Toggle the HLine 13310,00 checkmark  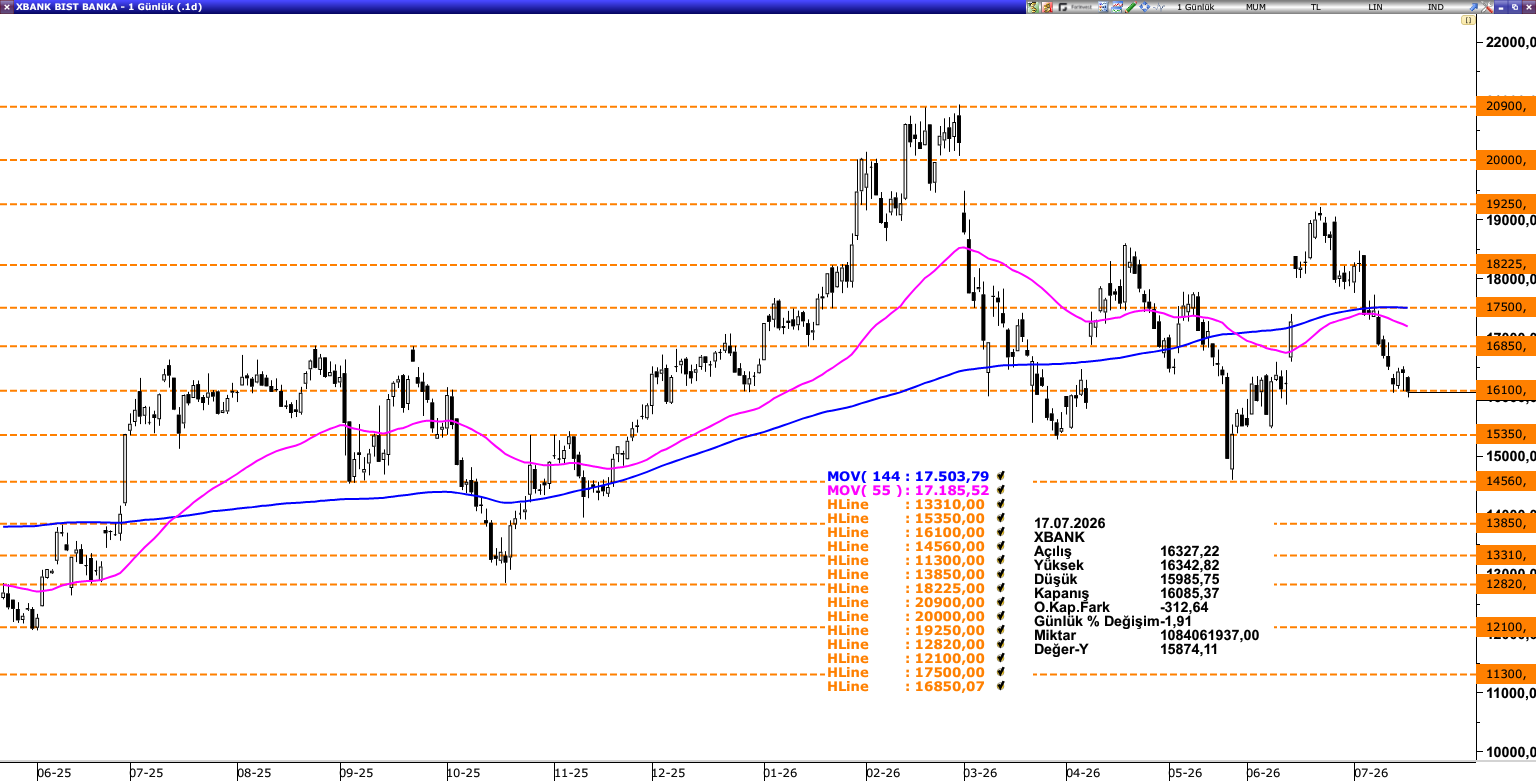point(1000,504)
